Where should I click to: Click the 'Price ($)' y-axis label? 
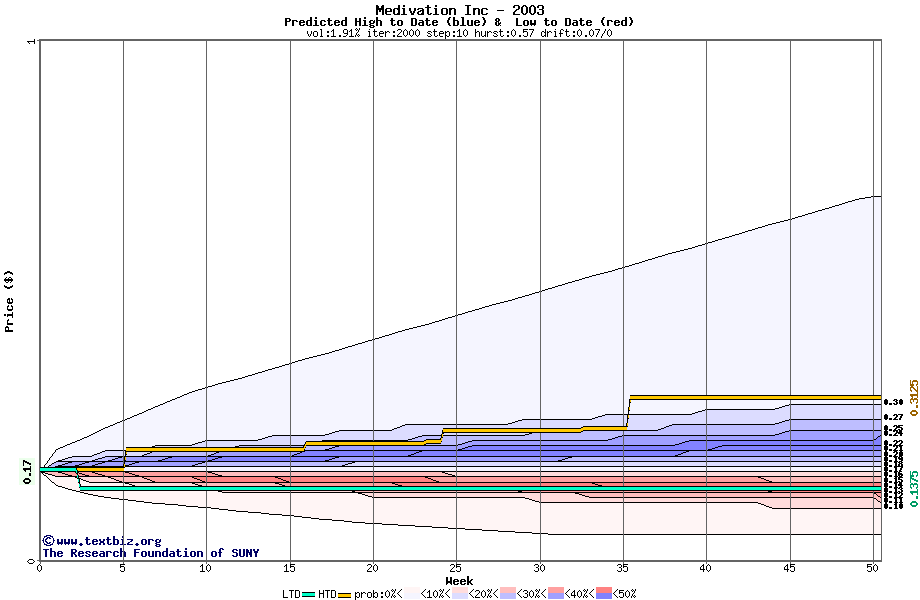point(9,301)
